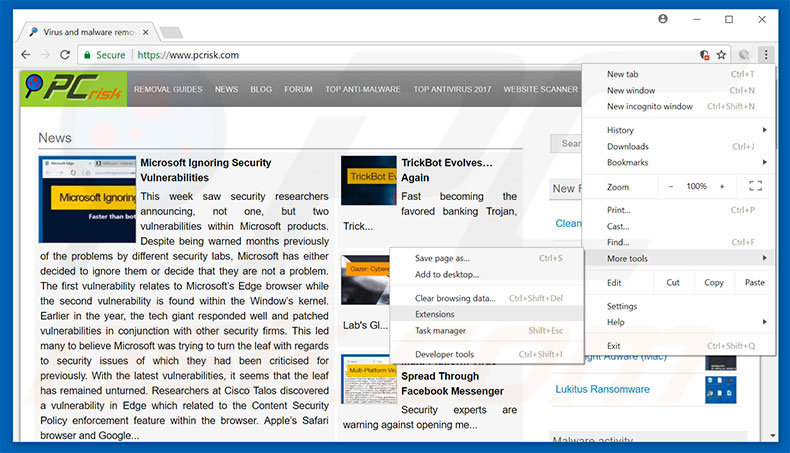
Task: Click the grey extension icon beside menu
Action: (744, 54)
